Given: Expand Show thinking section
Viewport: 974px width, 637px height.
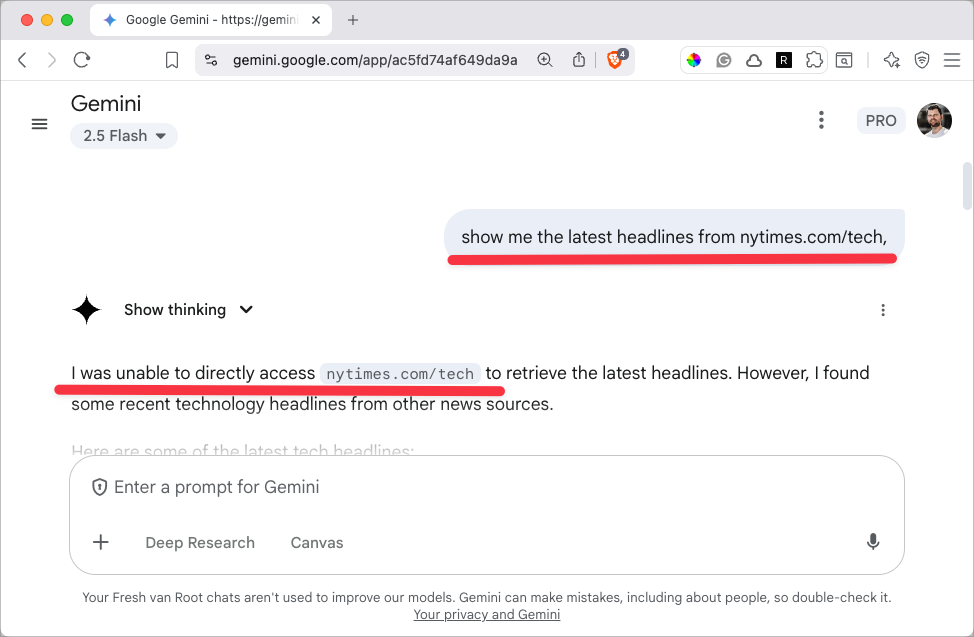Looking at the screenshot, I should (188, 309).
